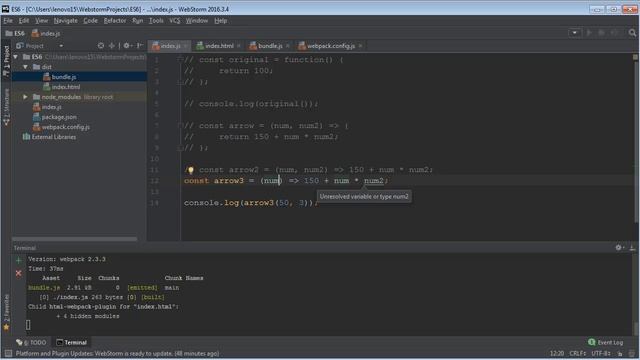Select webpack.config.js in project tree
Image resolution: width=640 pixels, height=360 pixels.
pos(62,127)
